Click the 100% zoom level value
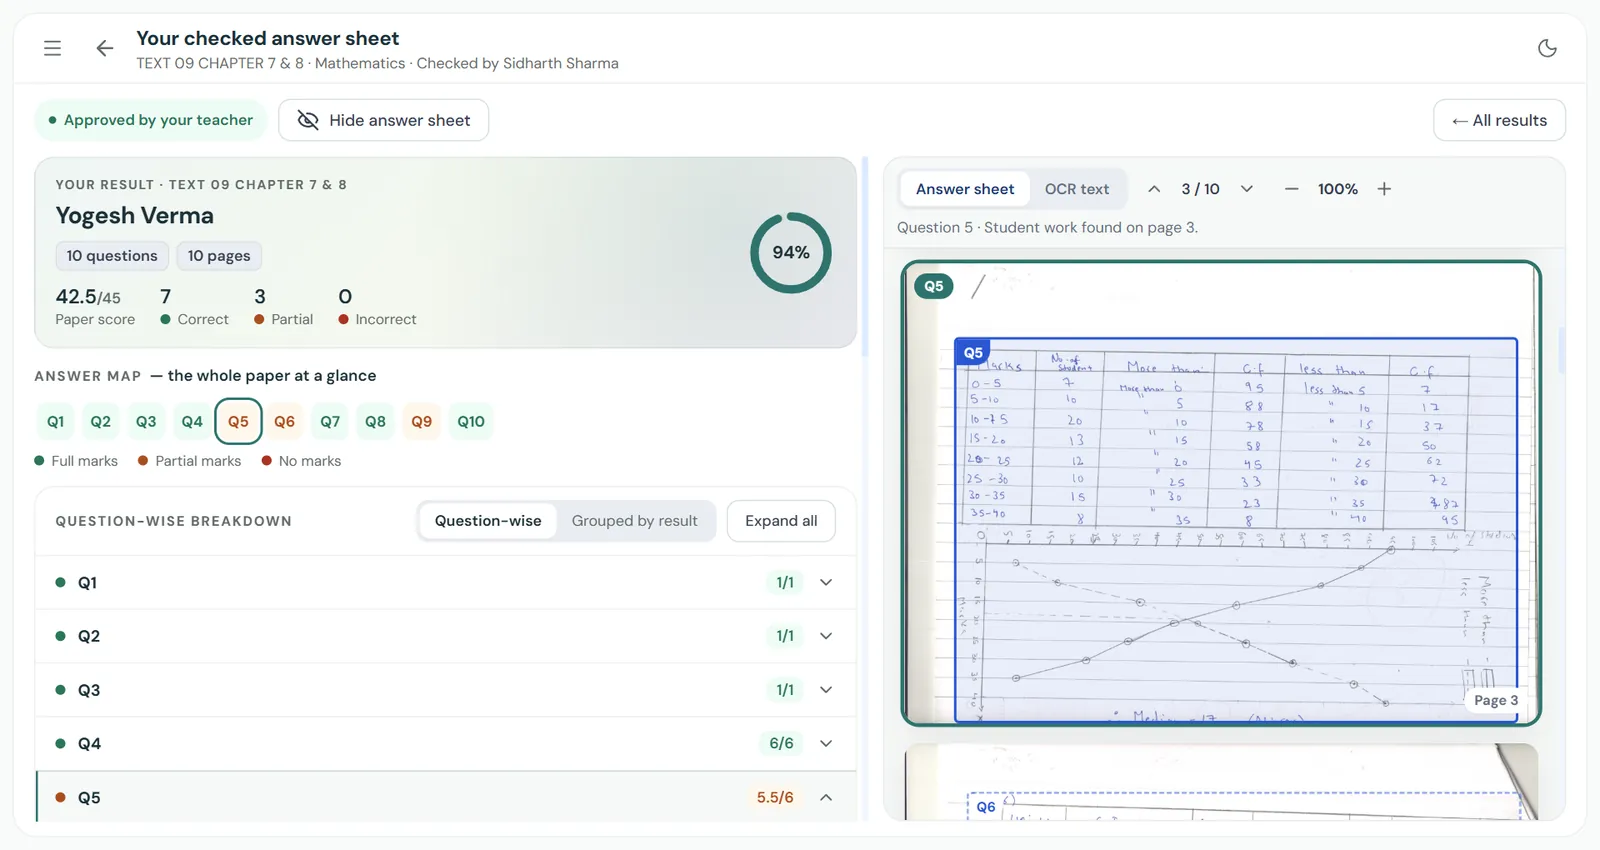 click(x=1337, y=189)
